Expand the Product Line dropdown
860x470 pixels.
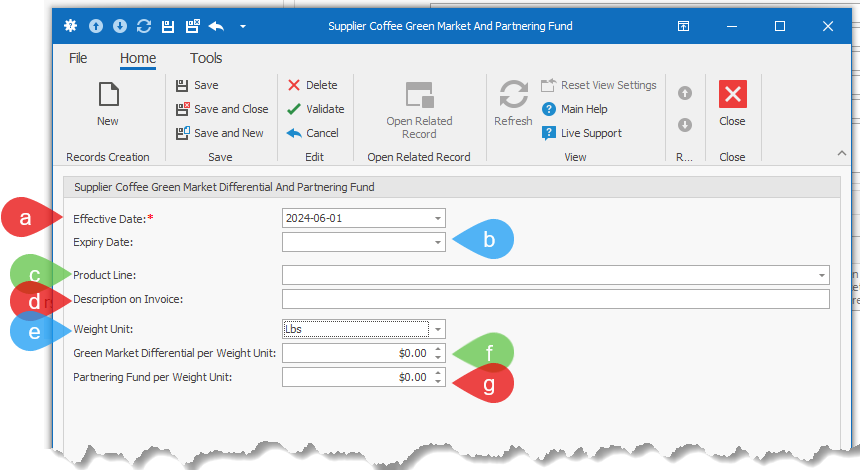pos(821,275)
